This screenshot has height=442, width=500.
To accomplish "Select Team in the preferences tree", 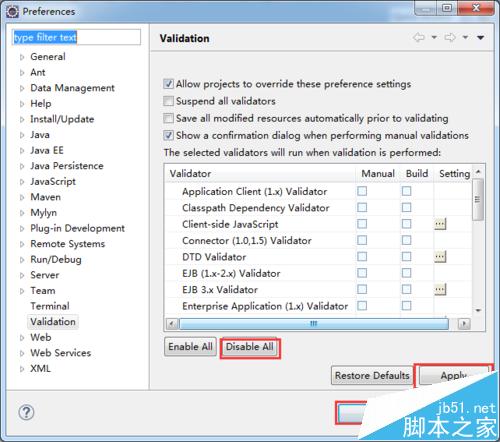I will pyautogui.click(x=43, y=290).
